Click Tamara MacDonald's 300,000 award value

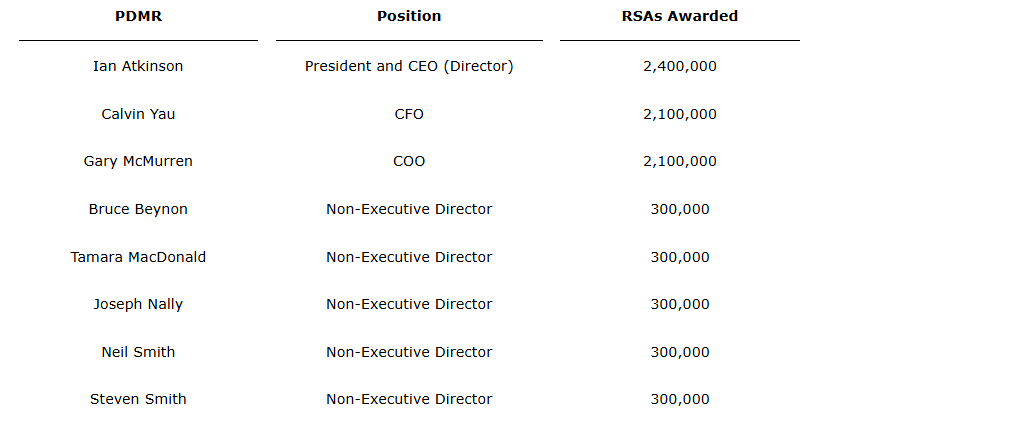(x=680, y=257)
